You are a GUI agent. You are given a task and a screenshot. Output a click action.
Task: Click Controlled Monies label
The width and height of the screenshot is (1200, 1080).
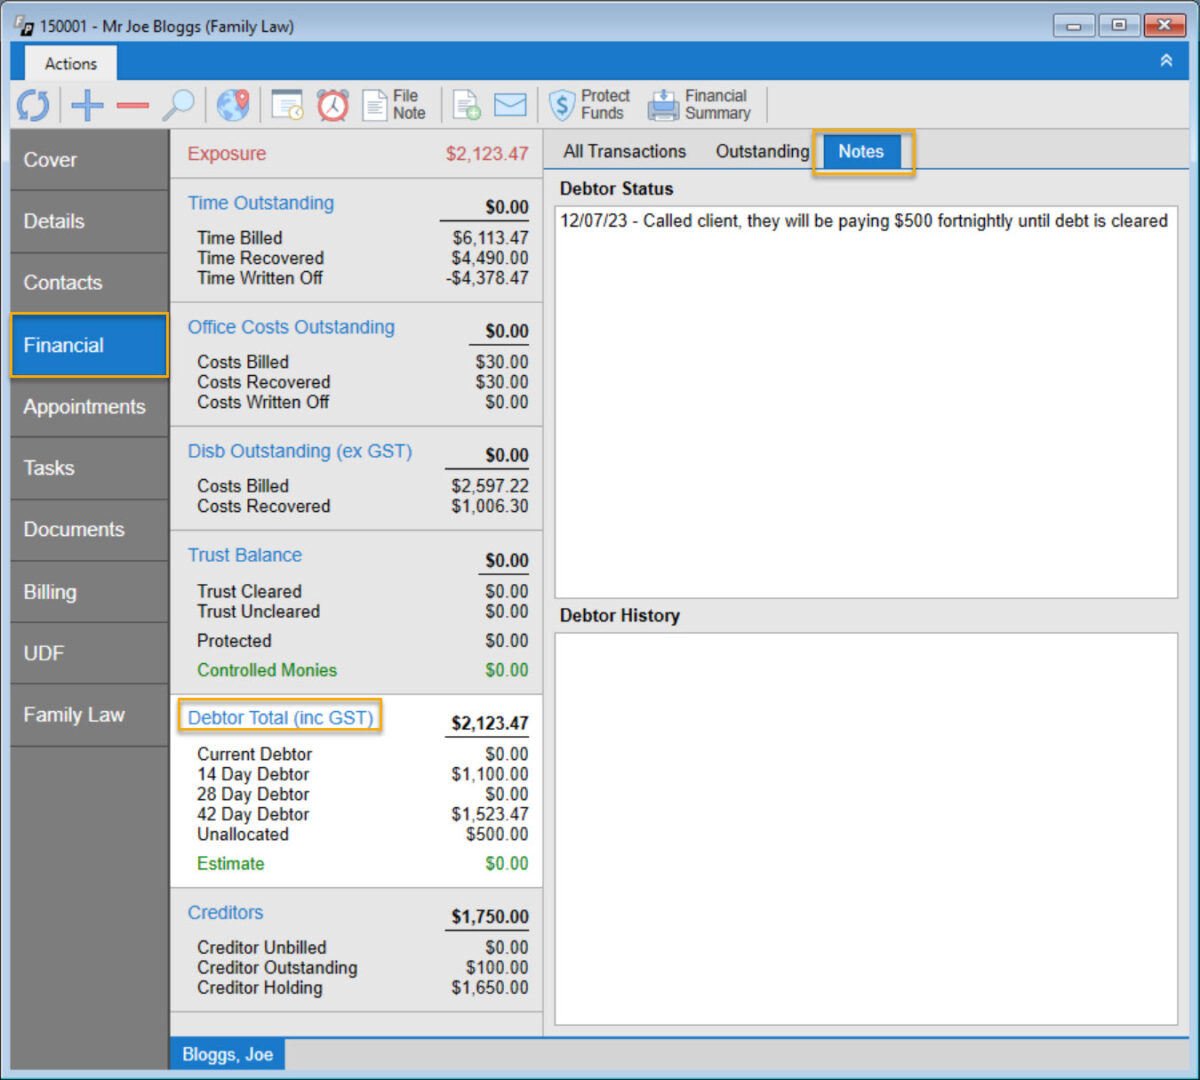click(x=267, y=670)
